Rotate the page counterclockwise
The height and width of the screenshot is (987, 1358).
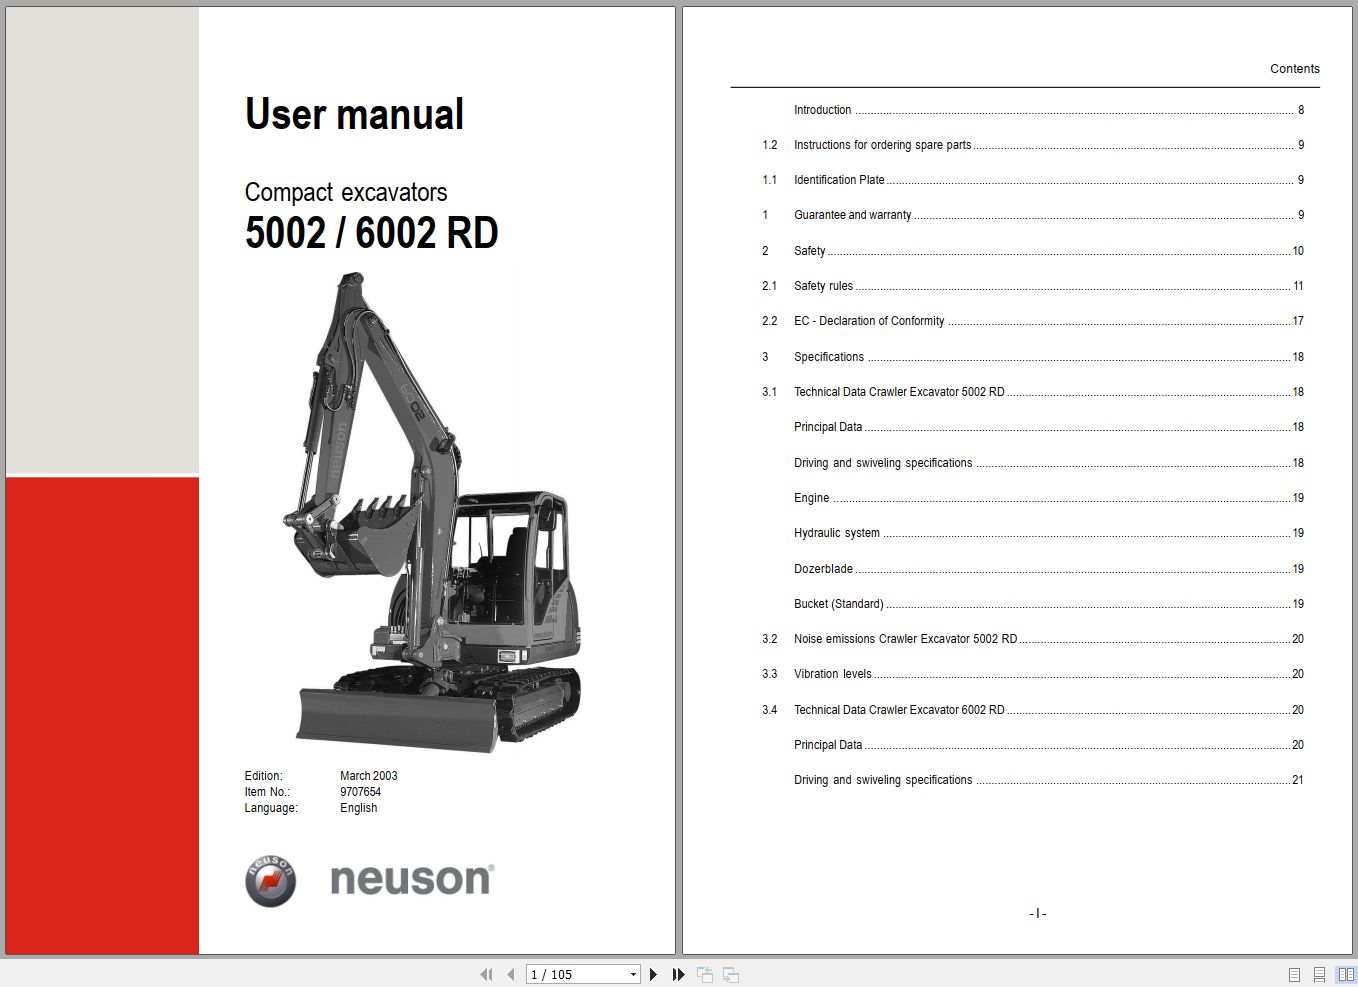704,973
